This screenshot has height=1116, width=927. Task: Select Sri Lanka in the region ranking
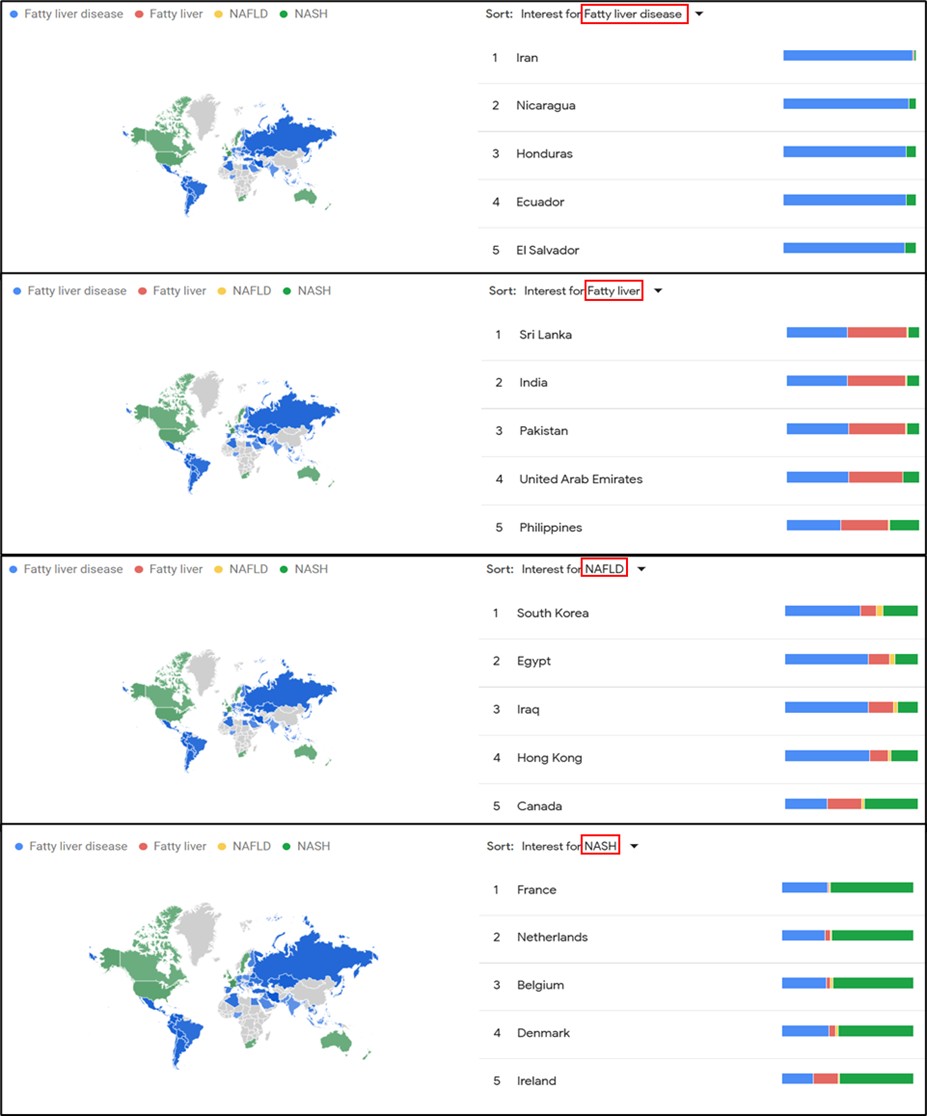point(545,335)
